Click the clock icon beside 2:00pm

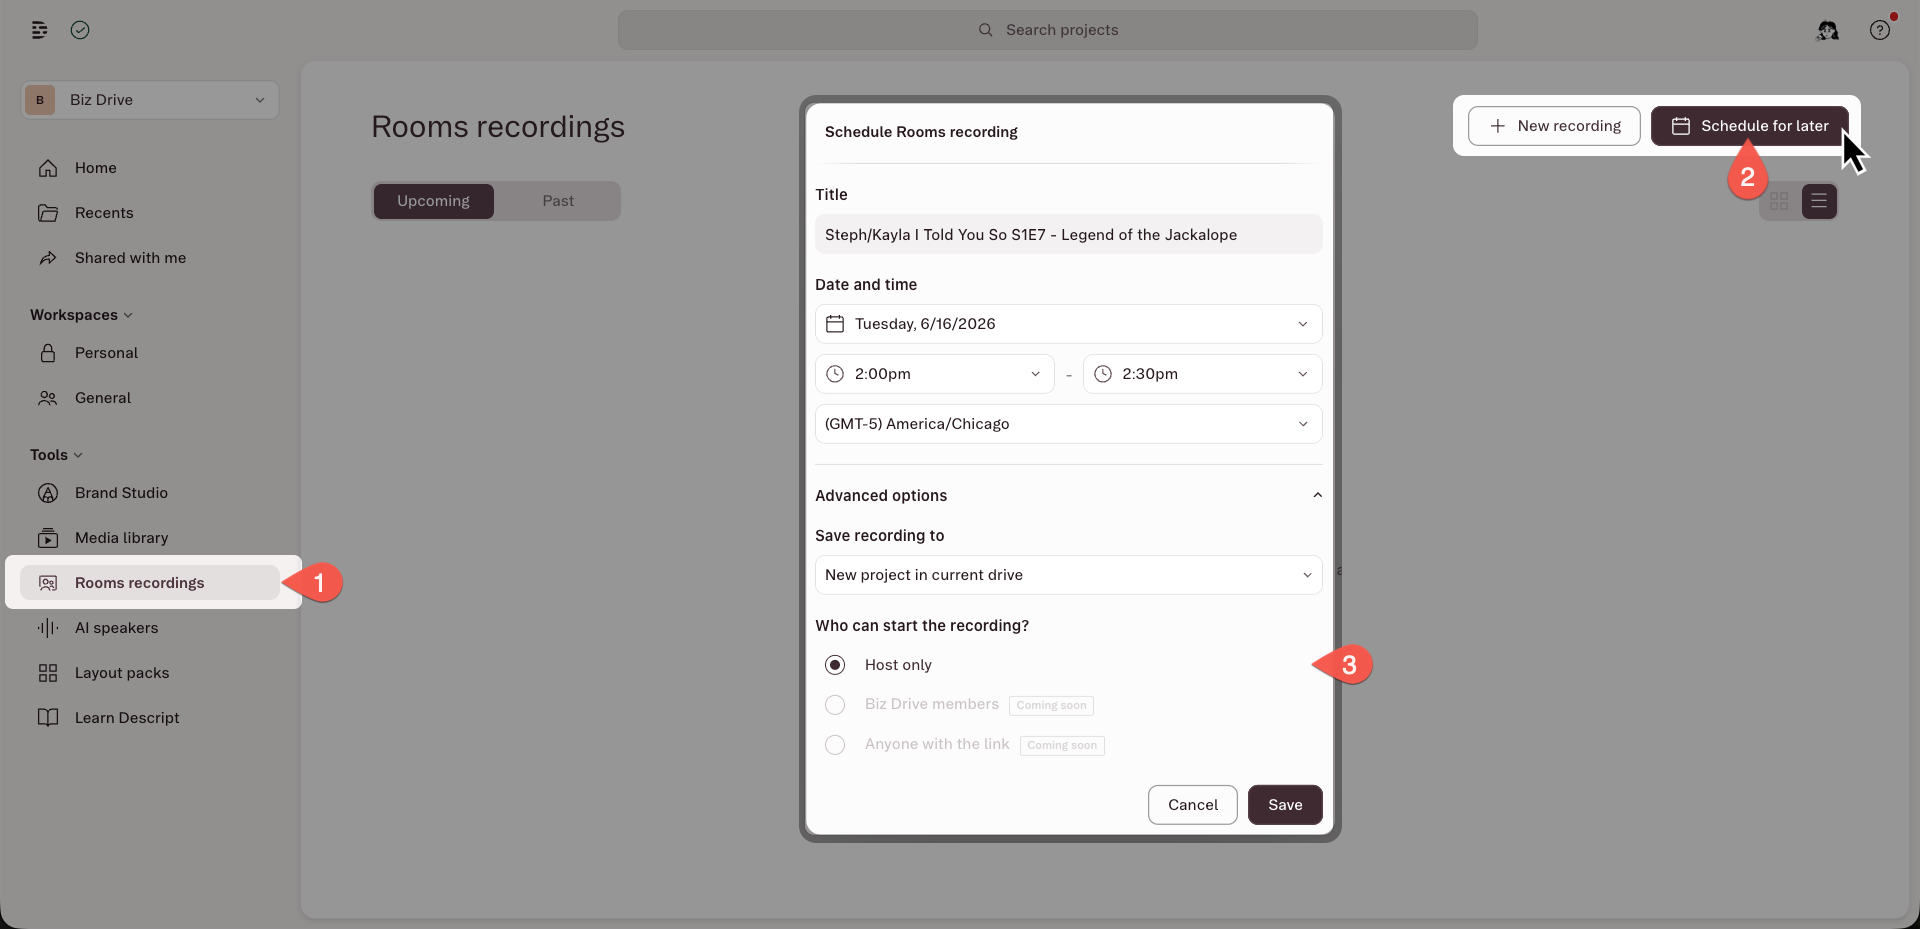835,374
